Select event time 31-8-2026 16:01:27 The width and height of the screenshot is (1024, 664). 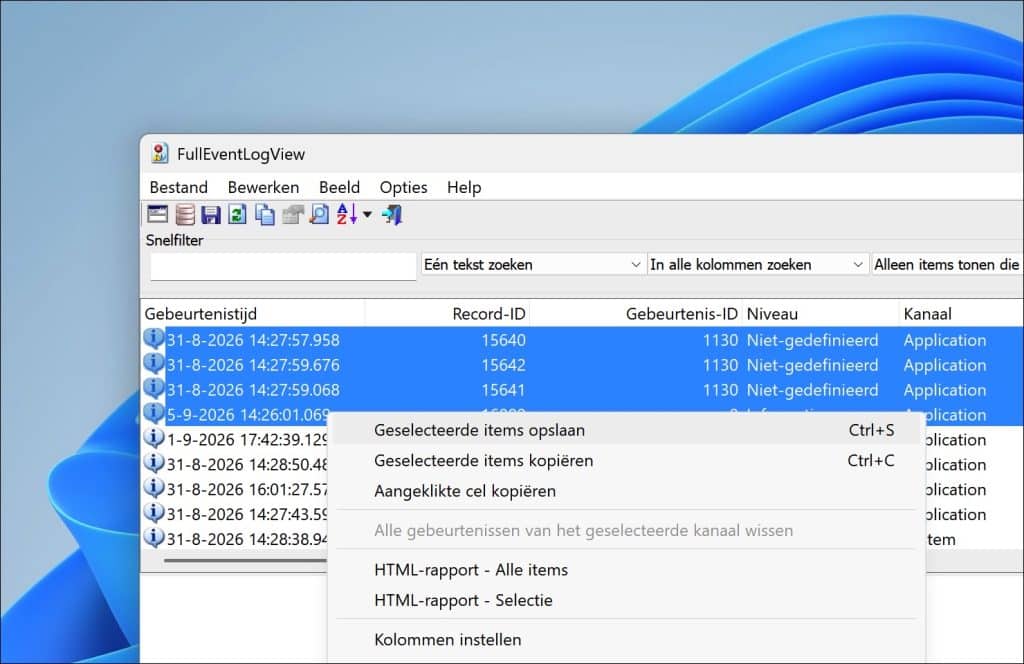[247, 489]
